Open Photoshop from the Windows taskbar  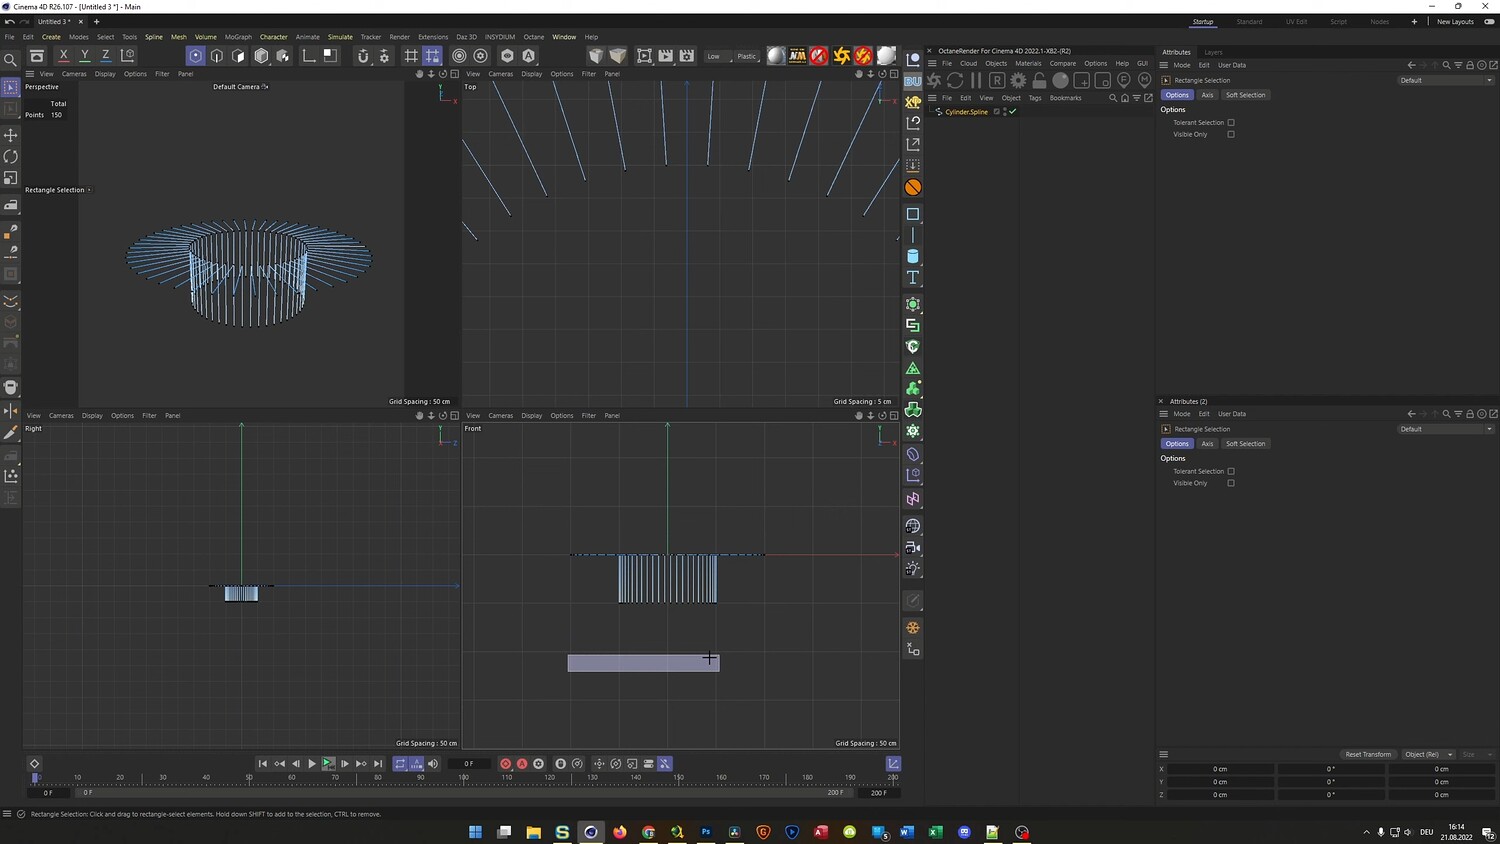pyautogui.click(x=706, y=832)
